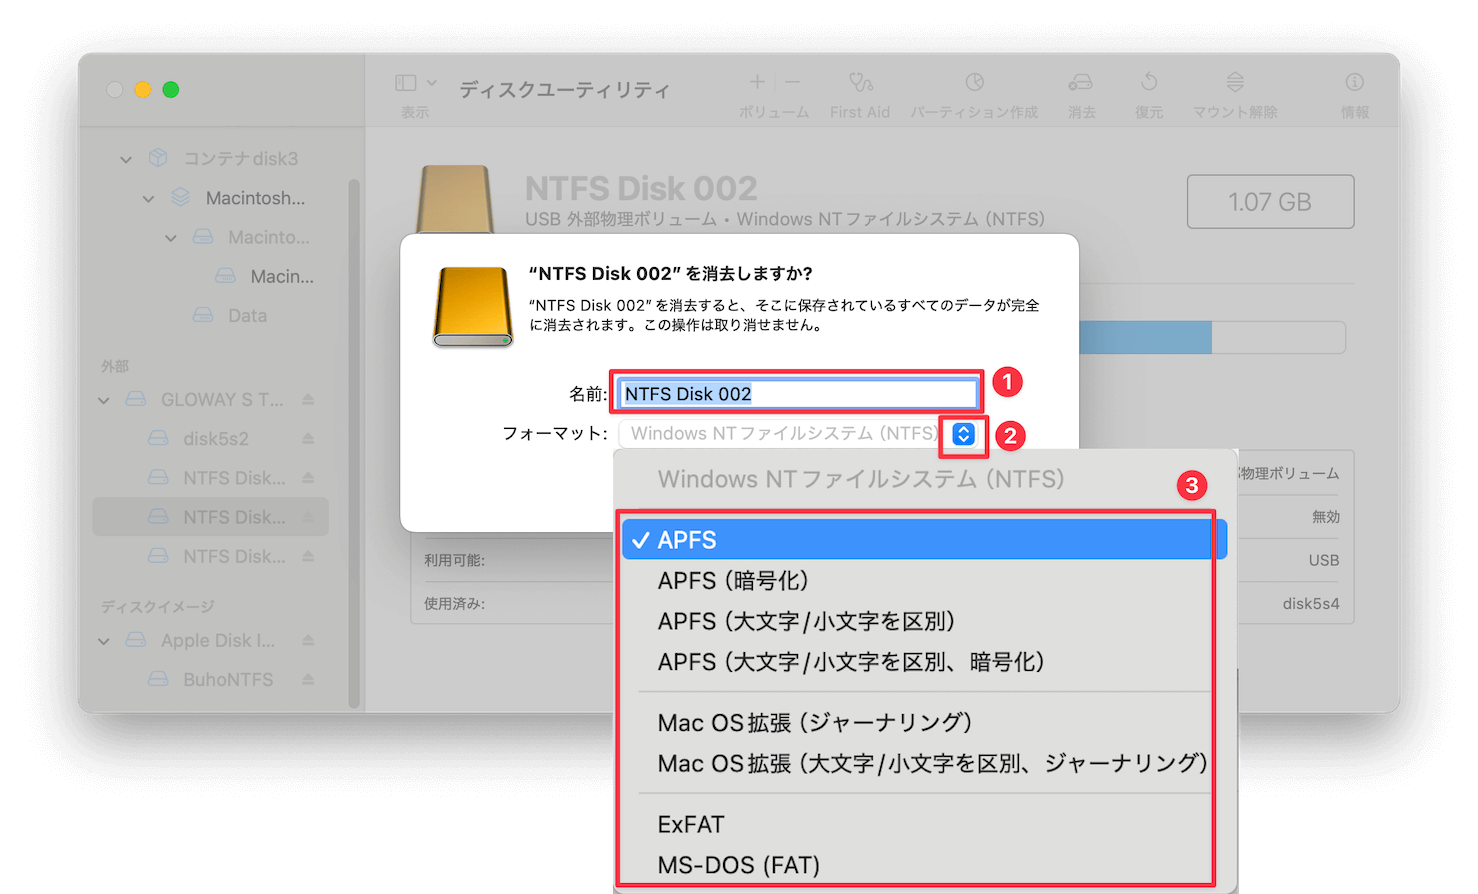Click the 使用済み: row label
Image resolution: width=1478 pixels, height=894 pixels.
pyautogui.click(x=454, y=604)
